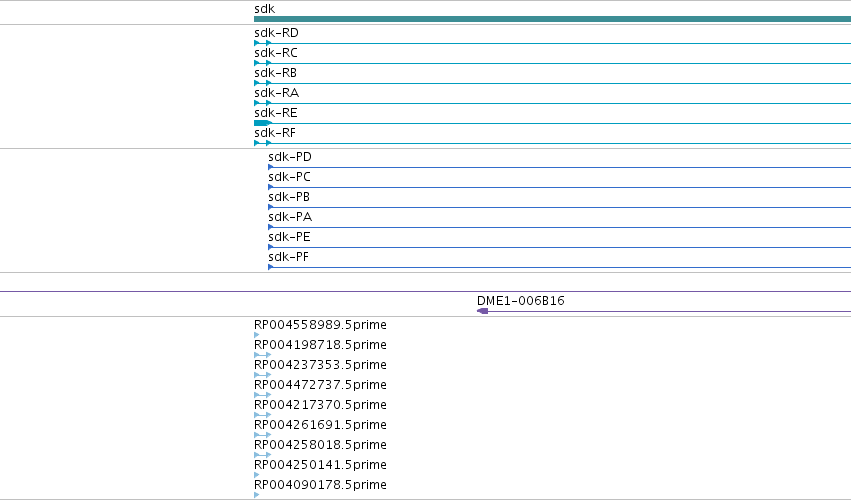Viewport: 851px width, 500px height.
Task: Select the thick exon block under sdk-RE
Action: [x=263, y=123]
